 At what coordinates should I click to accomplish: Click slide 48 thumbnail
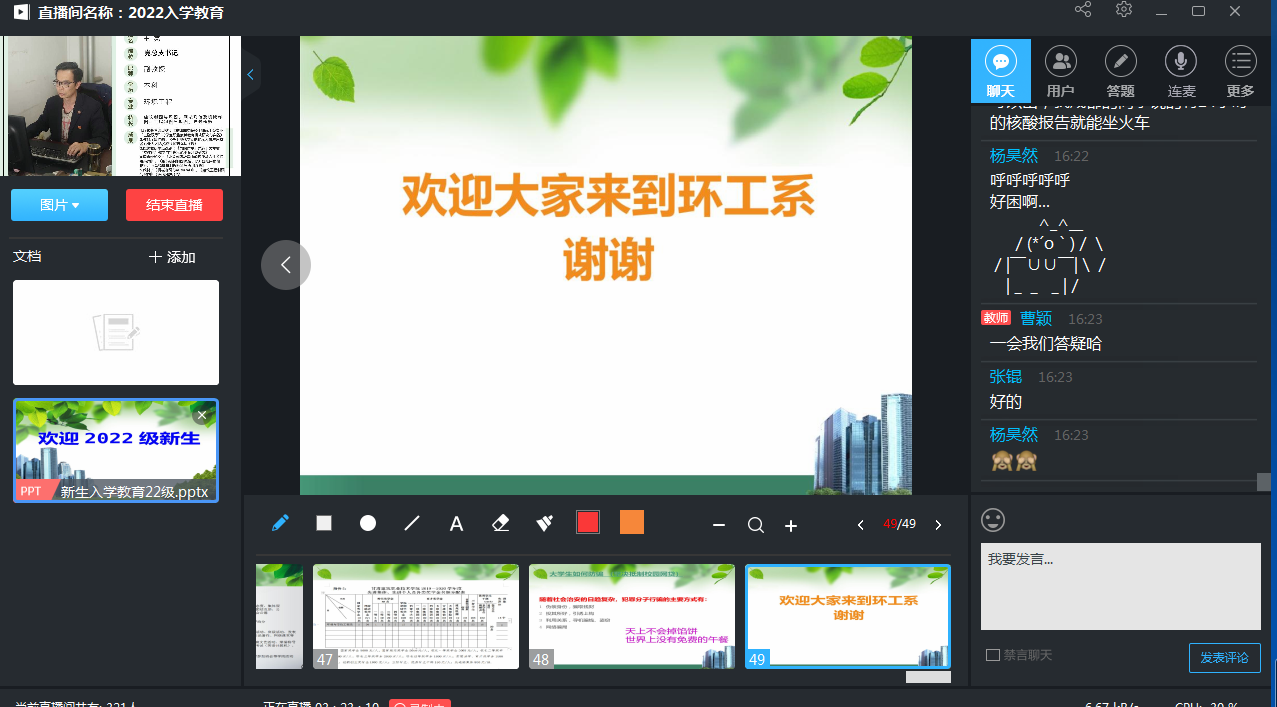(631, 616)
